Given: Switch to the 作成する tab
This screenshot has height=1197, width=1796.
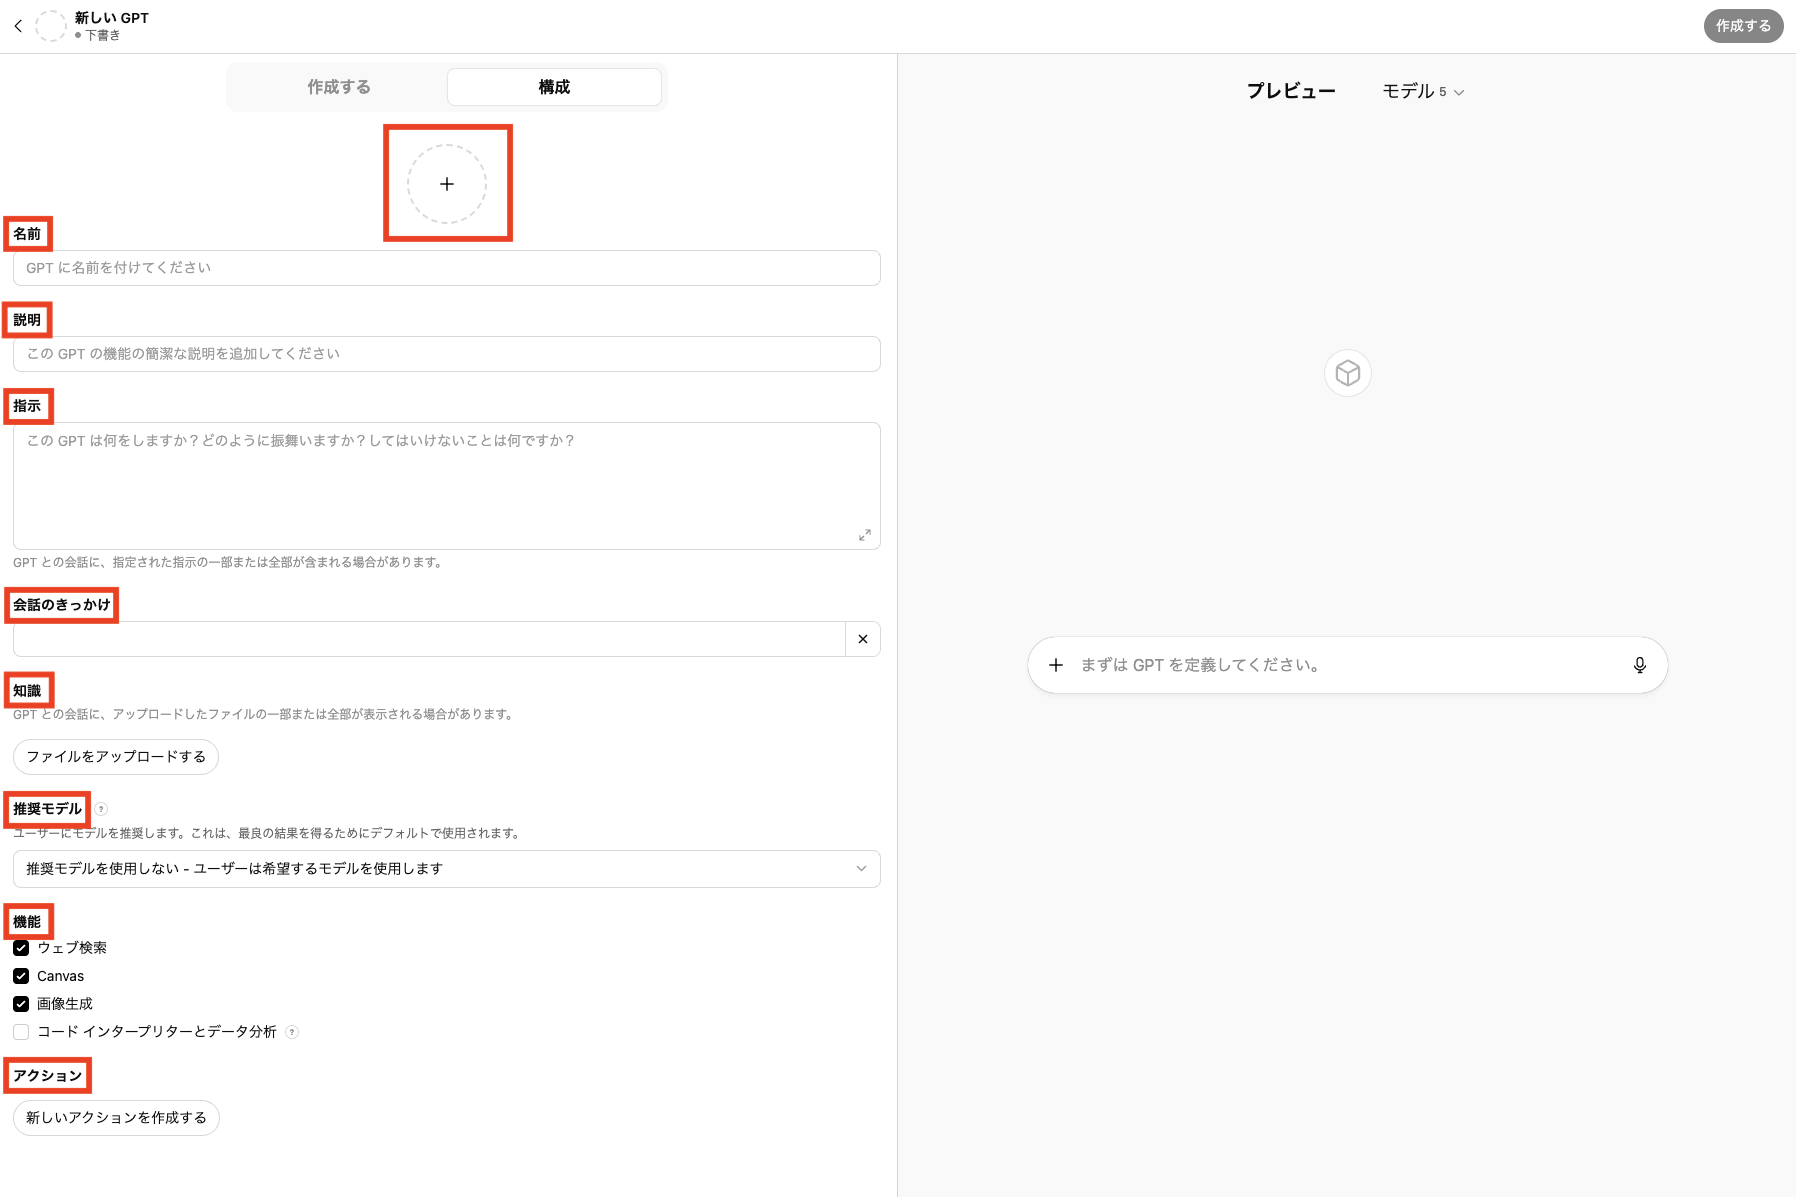Looking at the screenshot, I should (339, 87).
